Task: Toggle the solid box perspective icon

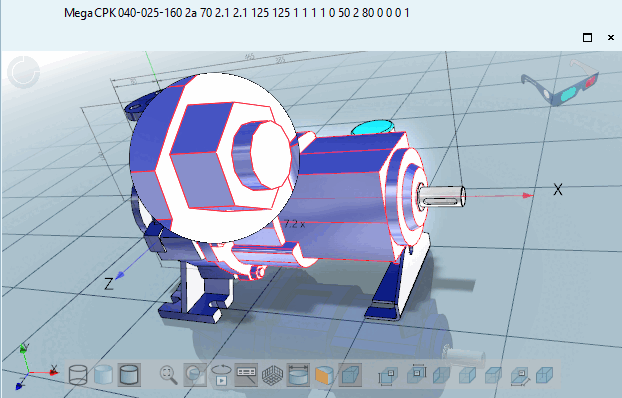Action: [x=350, y=375]
